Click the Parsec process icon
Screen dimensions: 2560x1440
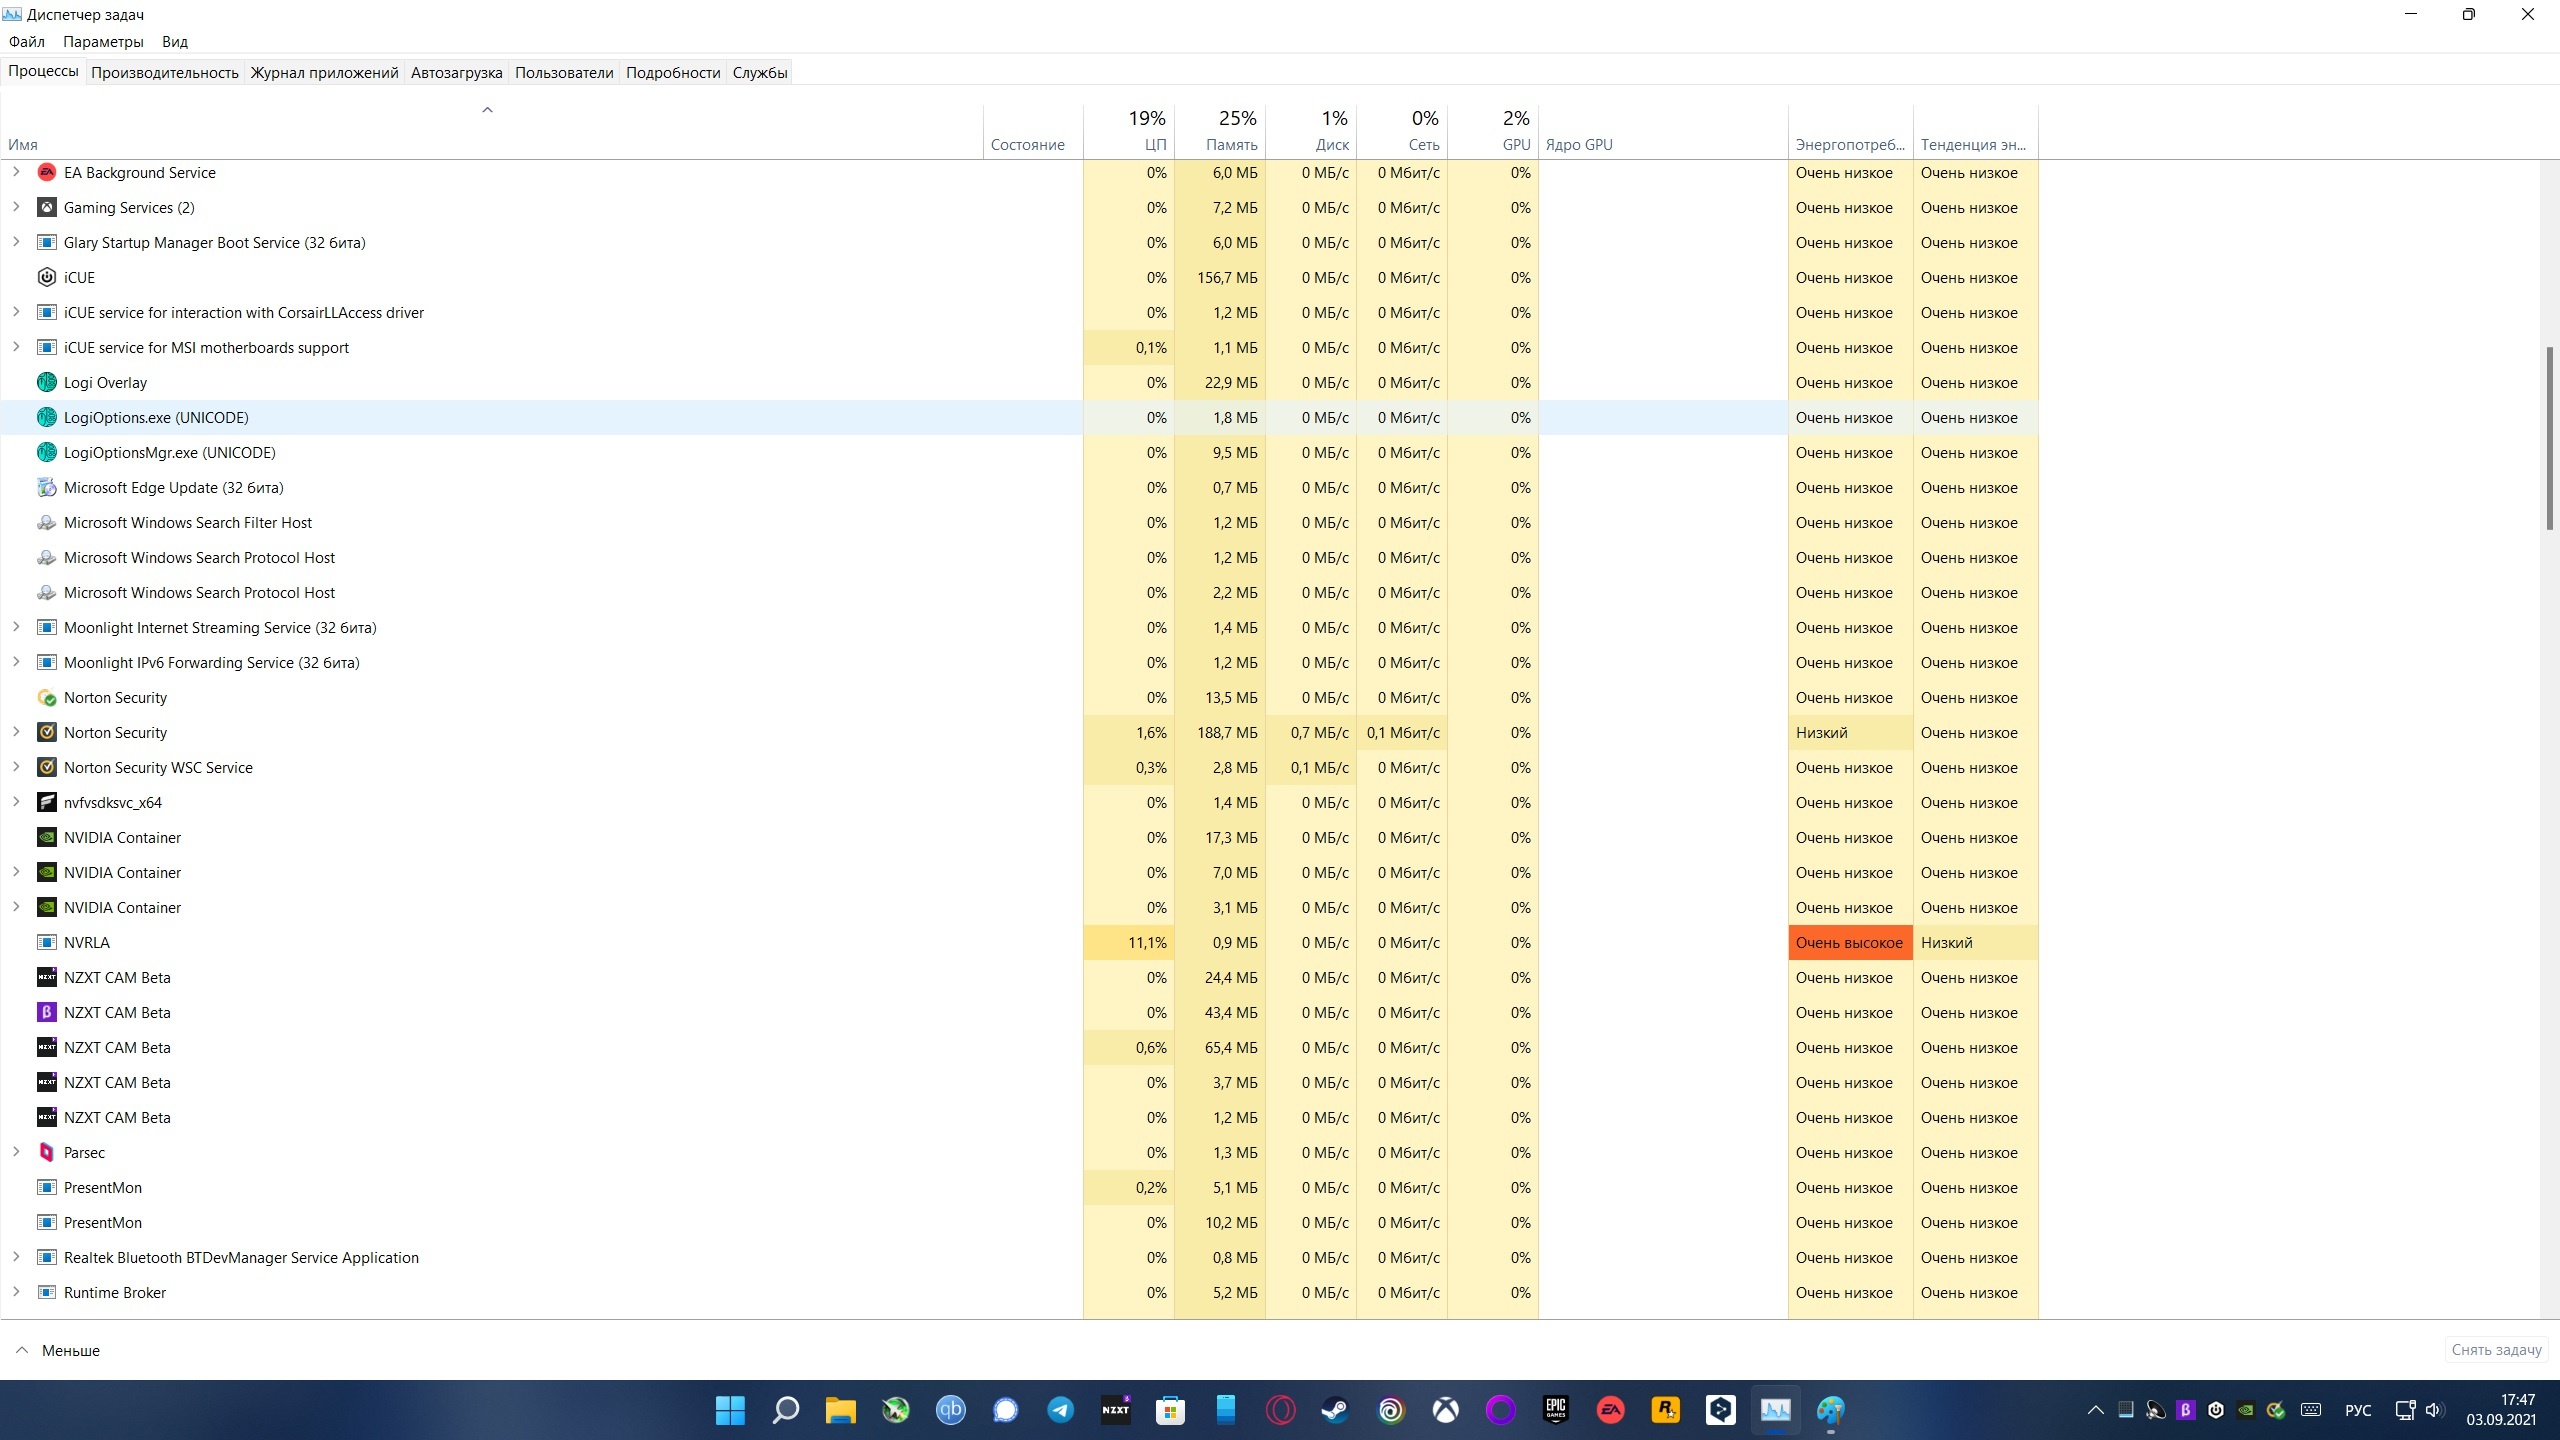coord(46,1152)
